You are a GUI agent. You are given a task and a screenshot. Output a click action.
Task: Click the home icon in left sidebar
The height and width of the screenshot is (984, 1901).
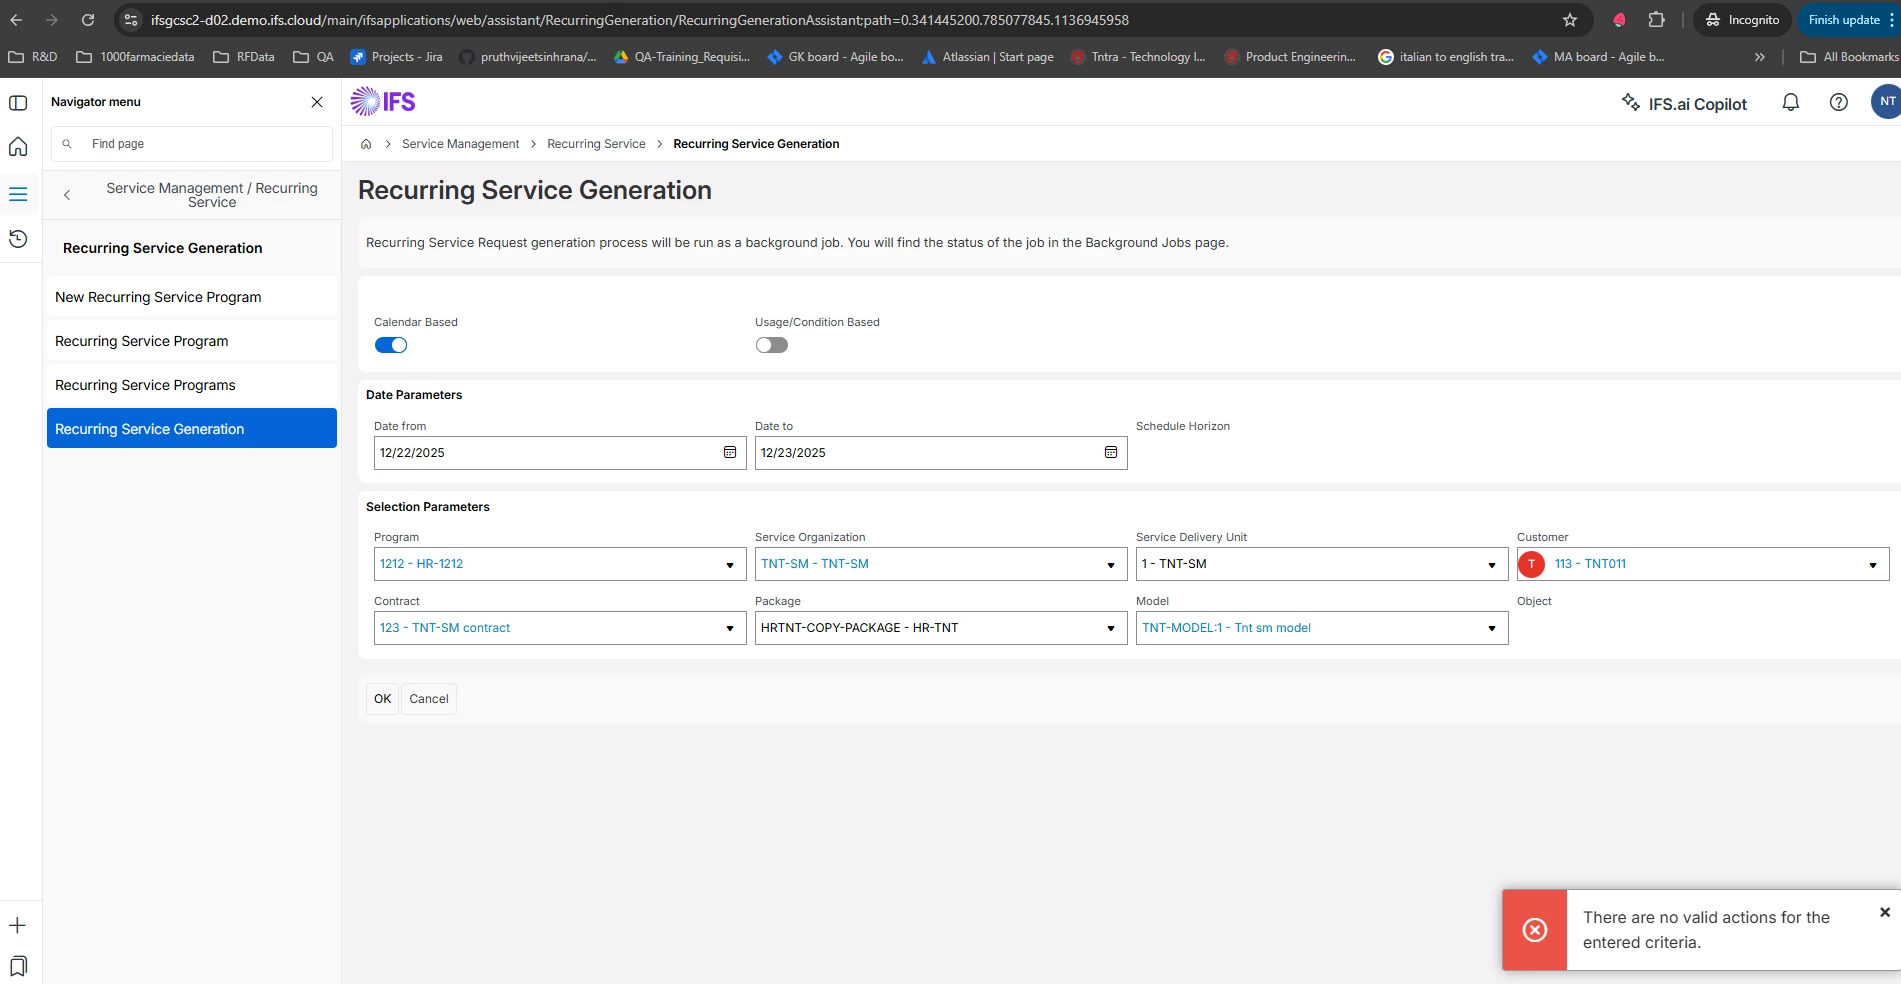point(18,147)
